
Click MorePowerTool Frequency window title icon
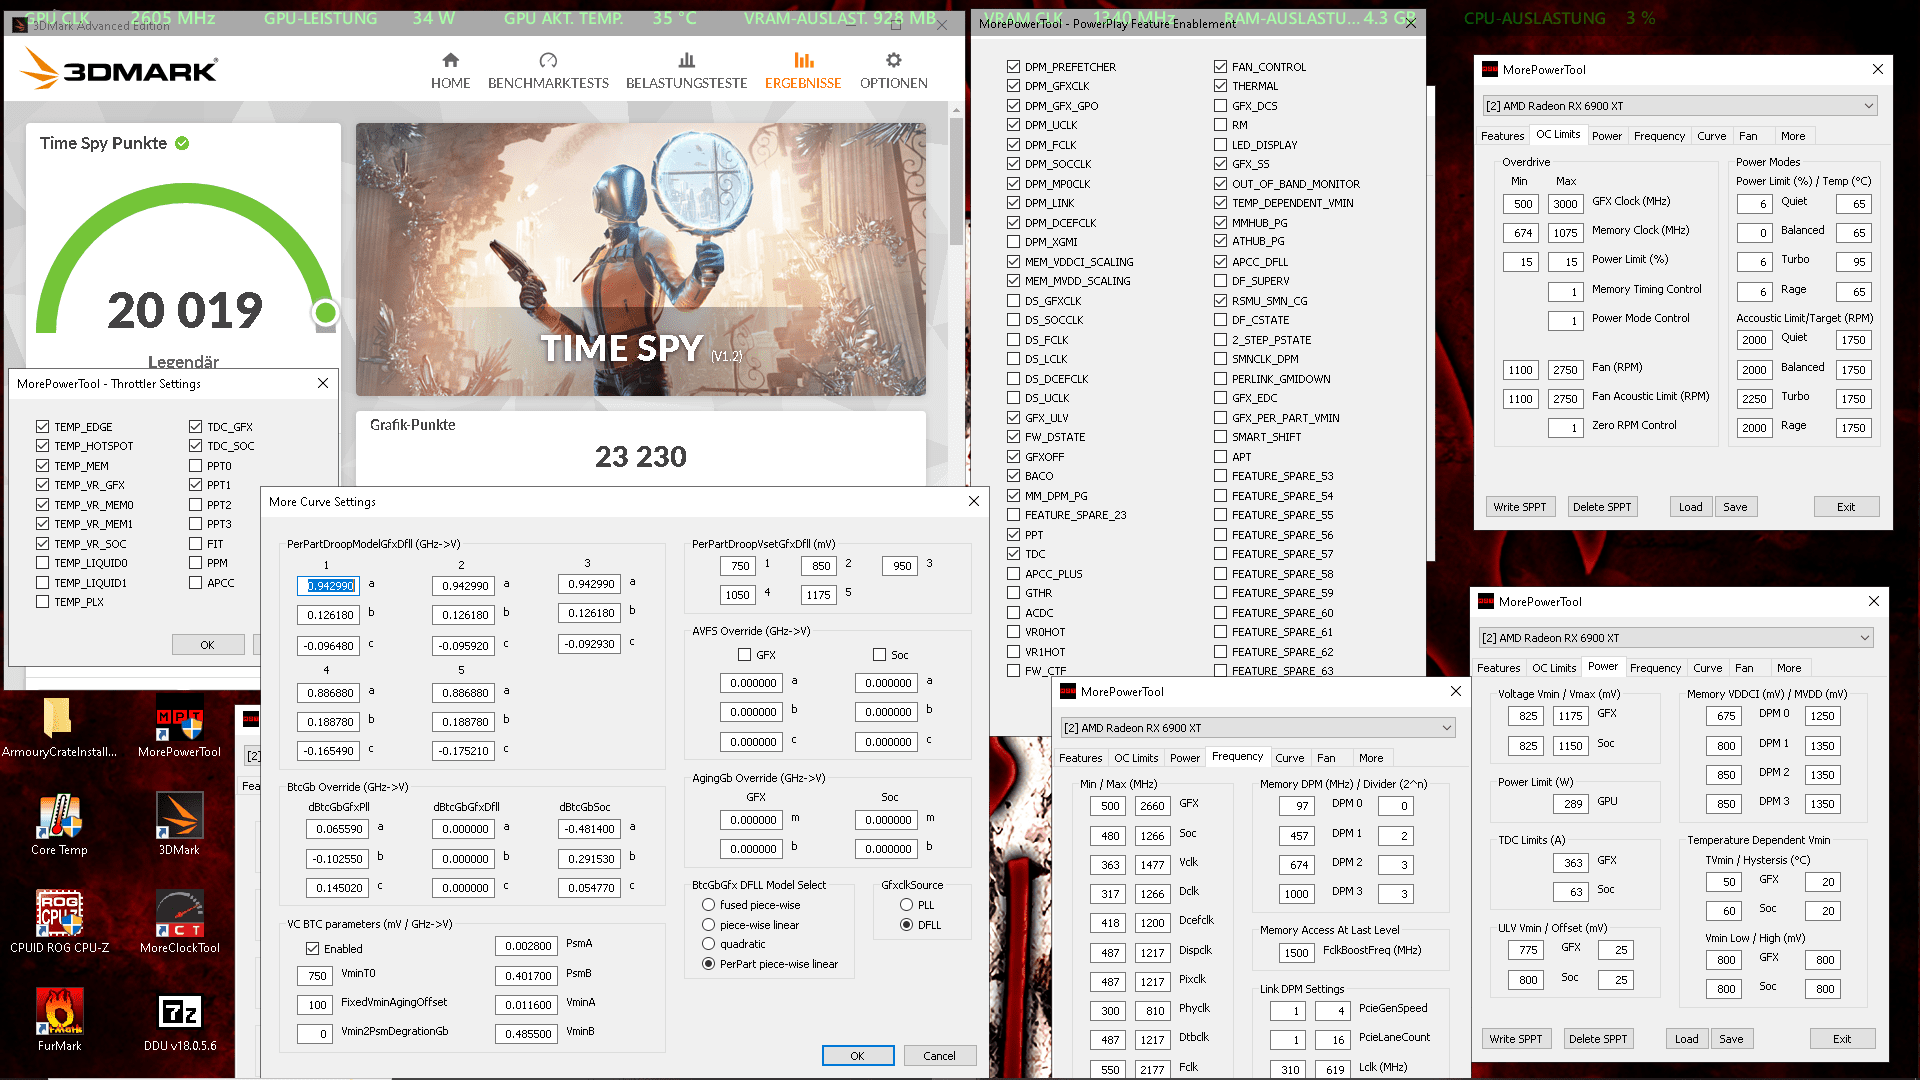[x=1068, y=691]
